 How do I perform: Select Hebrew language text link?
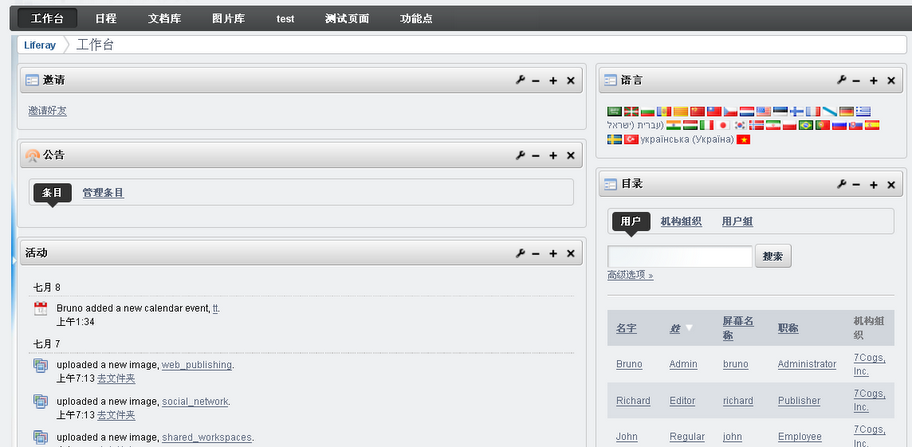[635, 125]
